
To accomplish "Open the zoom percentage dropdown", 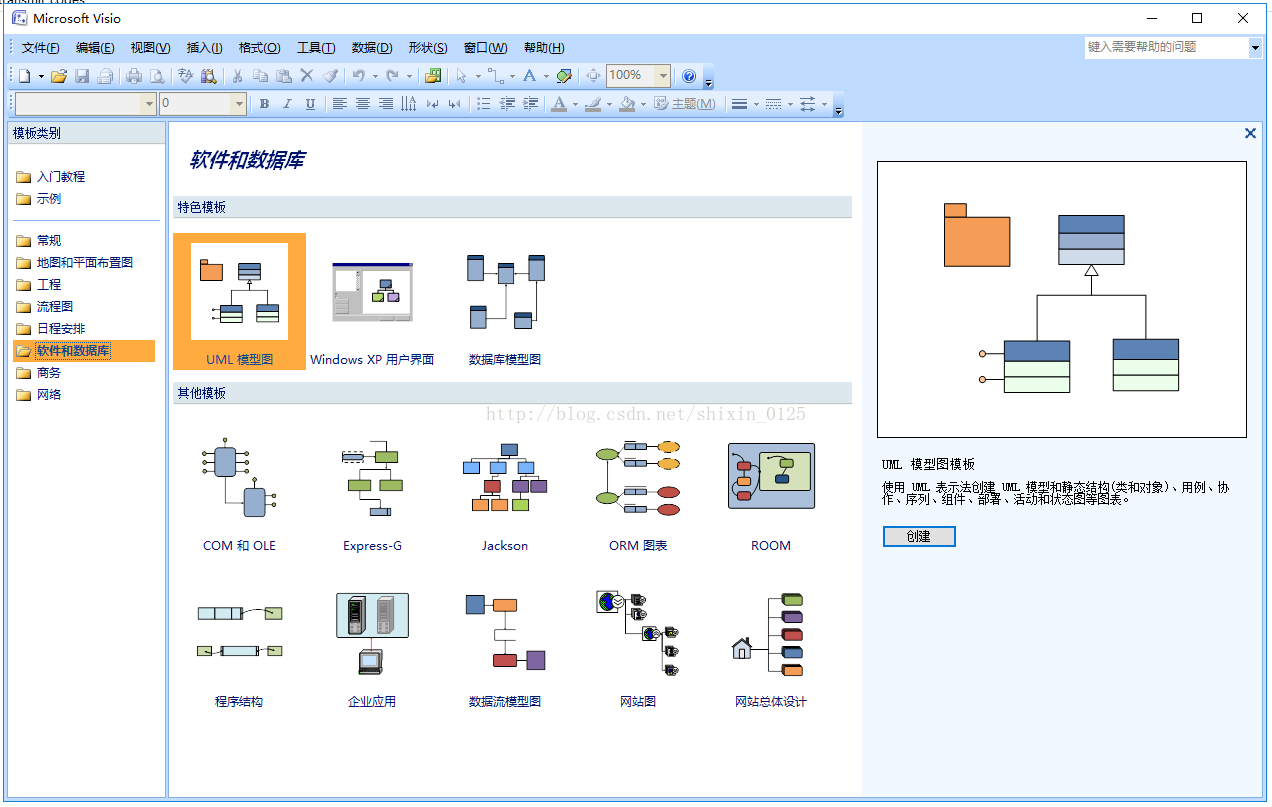I will coord(663,76).
